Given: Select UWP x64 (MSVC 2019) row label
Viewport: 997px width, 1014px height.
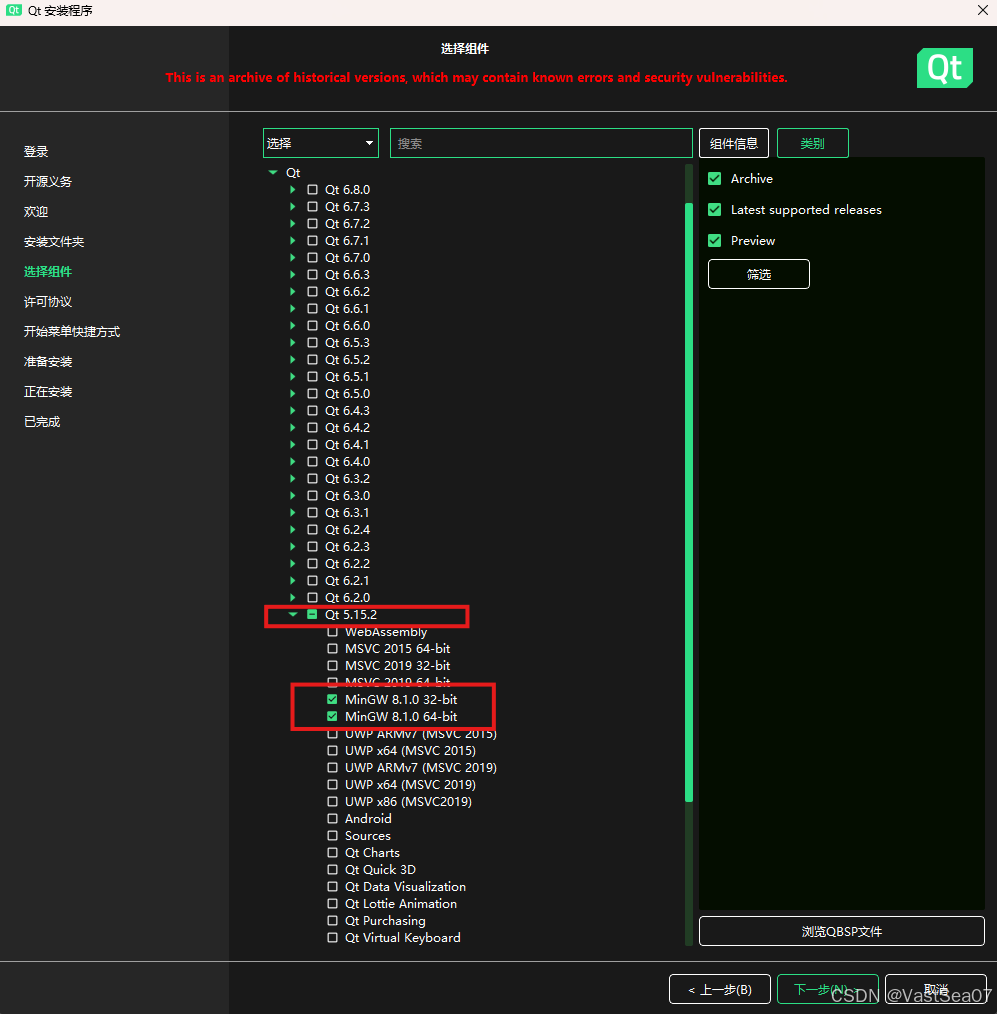Looking at the screenshot, I should tap(411, 784).
